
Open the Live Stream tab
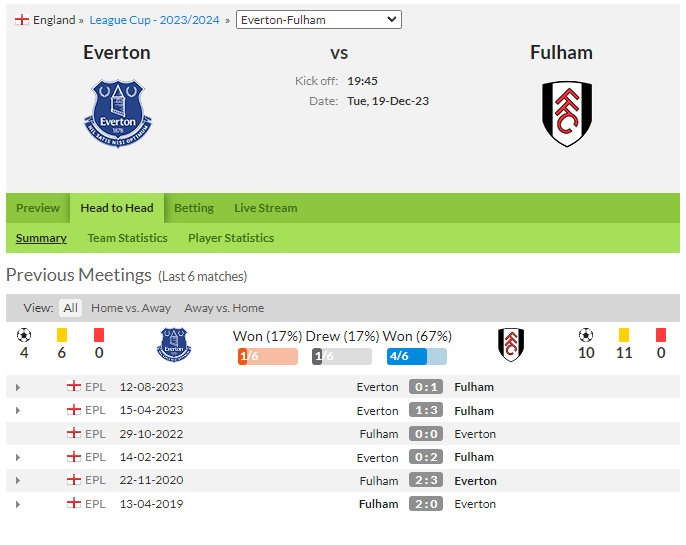click(x=266, y=208)
